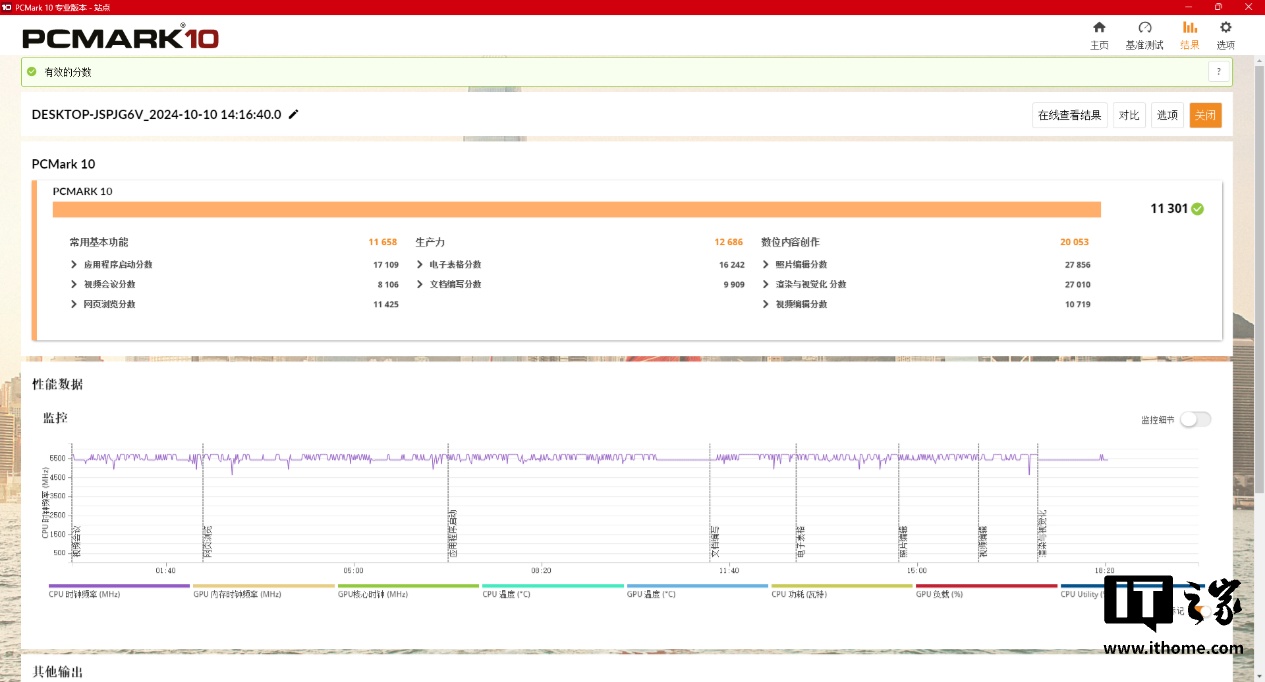Viewport: 1265px width, 682px height.
Task: Open the 基准测试 benchmark icon
Action: pos(1145,28)
